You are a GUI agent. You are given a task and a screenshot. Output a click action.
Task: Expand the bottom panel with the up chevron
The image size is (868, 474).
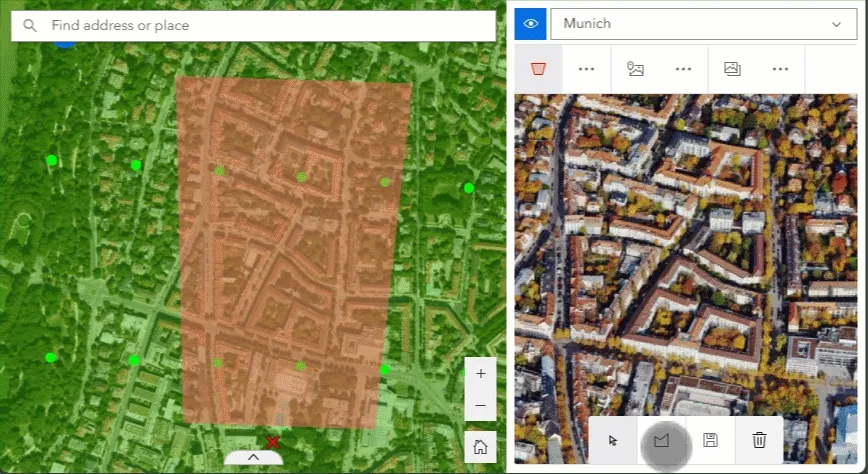(x=254, y=457)
